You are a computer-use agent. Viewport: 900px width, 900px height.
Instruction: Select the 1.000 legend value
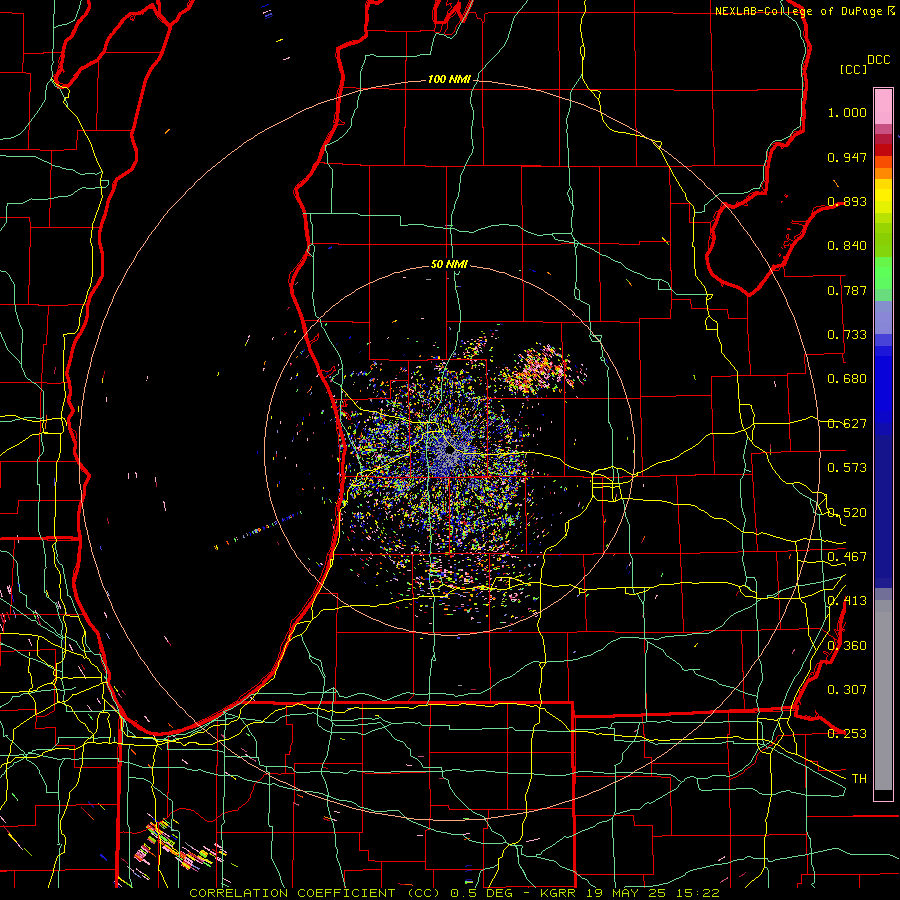pos(847,112)
